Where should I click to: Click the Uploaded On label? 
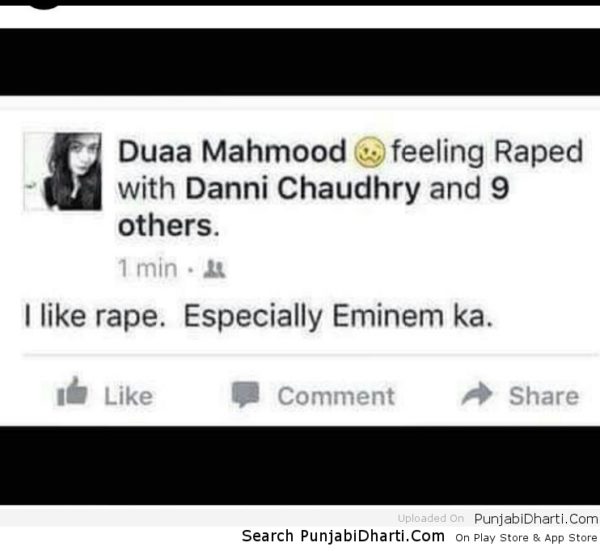(x=431, y=518)
